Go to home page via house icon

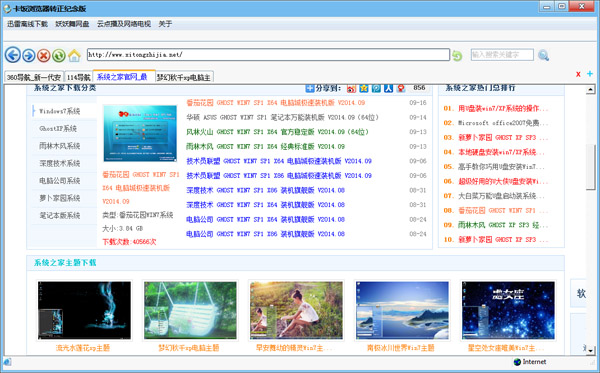coord(74,55)
